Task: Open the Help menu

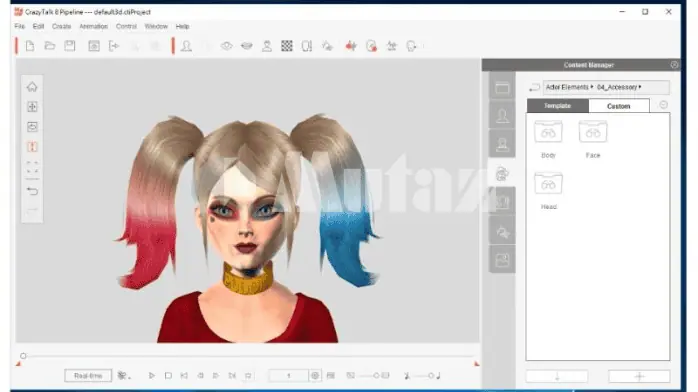Action: click(x=183, y=26)
